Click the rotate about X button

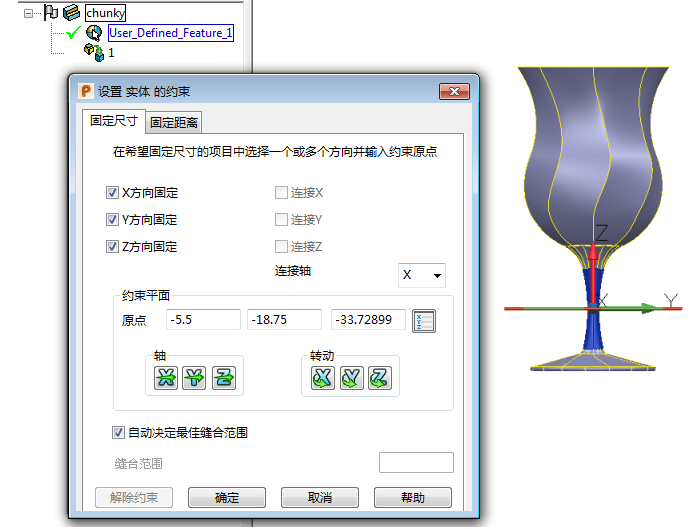pos(322,378)
